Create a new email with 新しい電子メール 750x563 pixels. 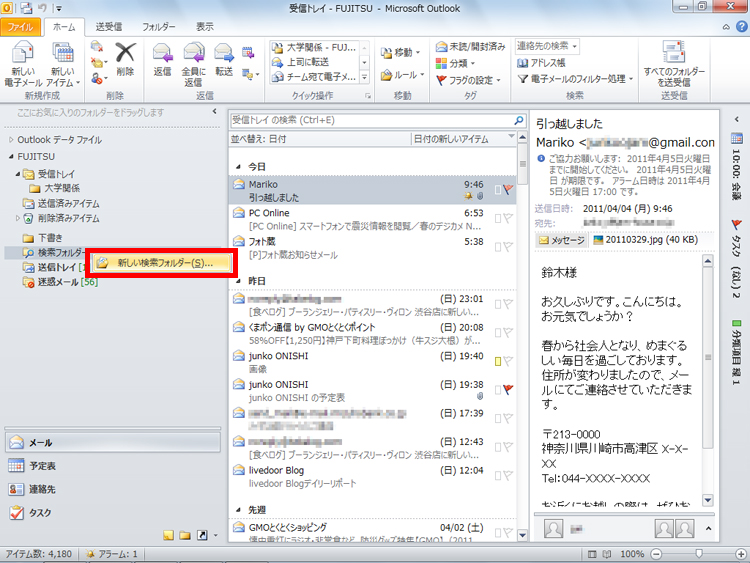pos(23,65)
